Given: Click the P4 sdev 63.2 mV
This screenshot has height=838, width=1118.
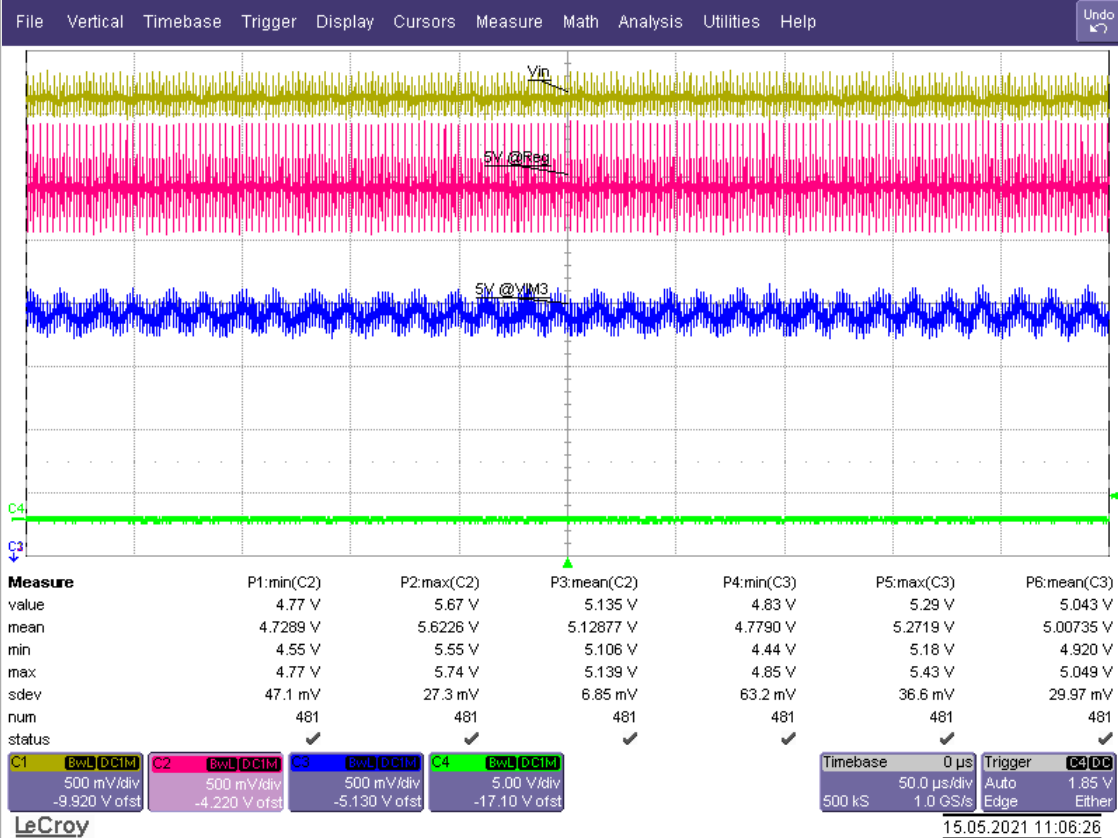Looking at the screenshot, I should [x=767, y=695].
